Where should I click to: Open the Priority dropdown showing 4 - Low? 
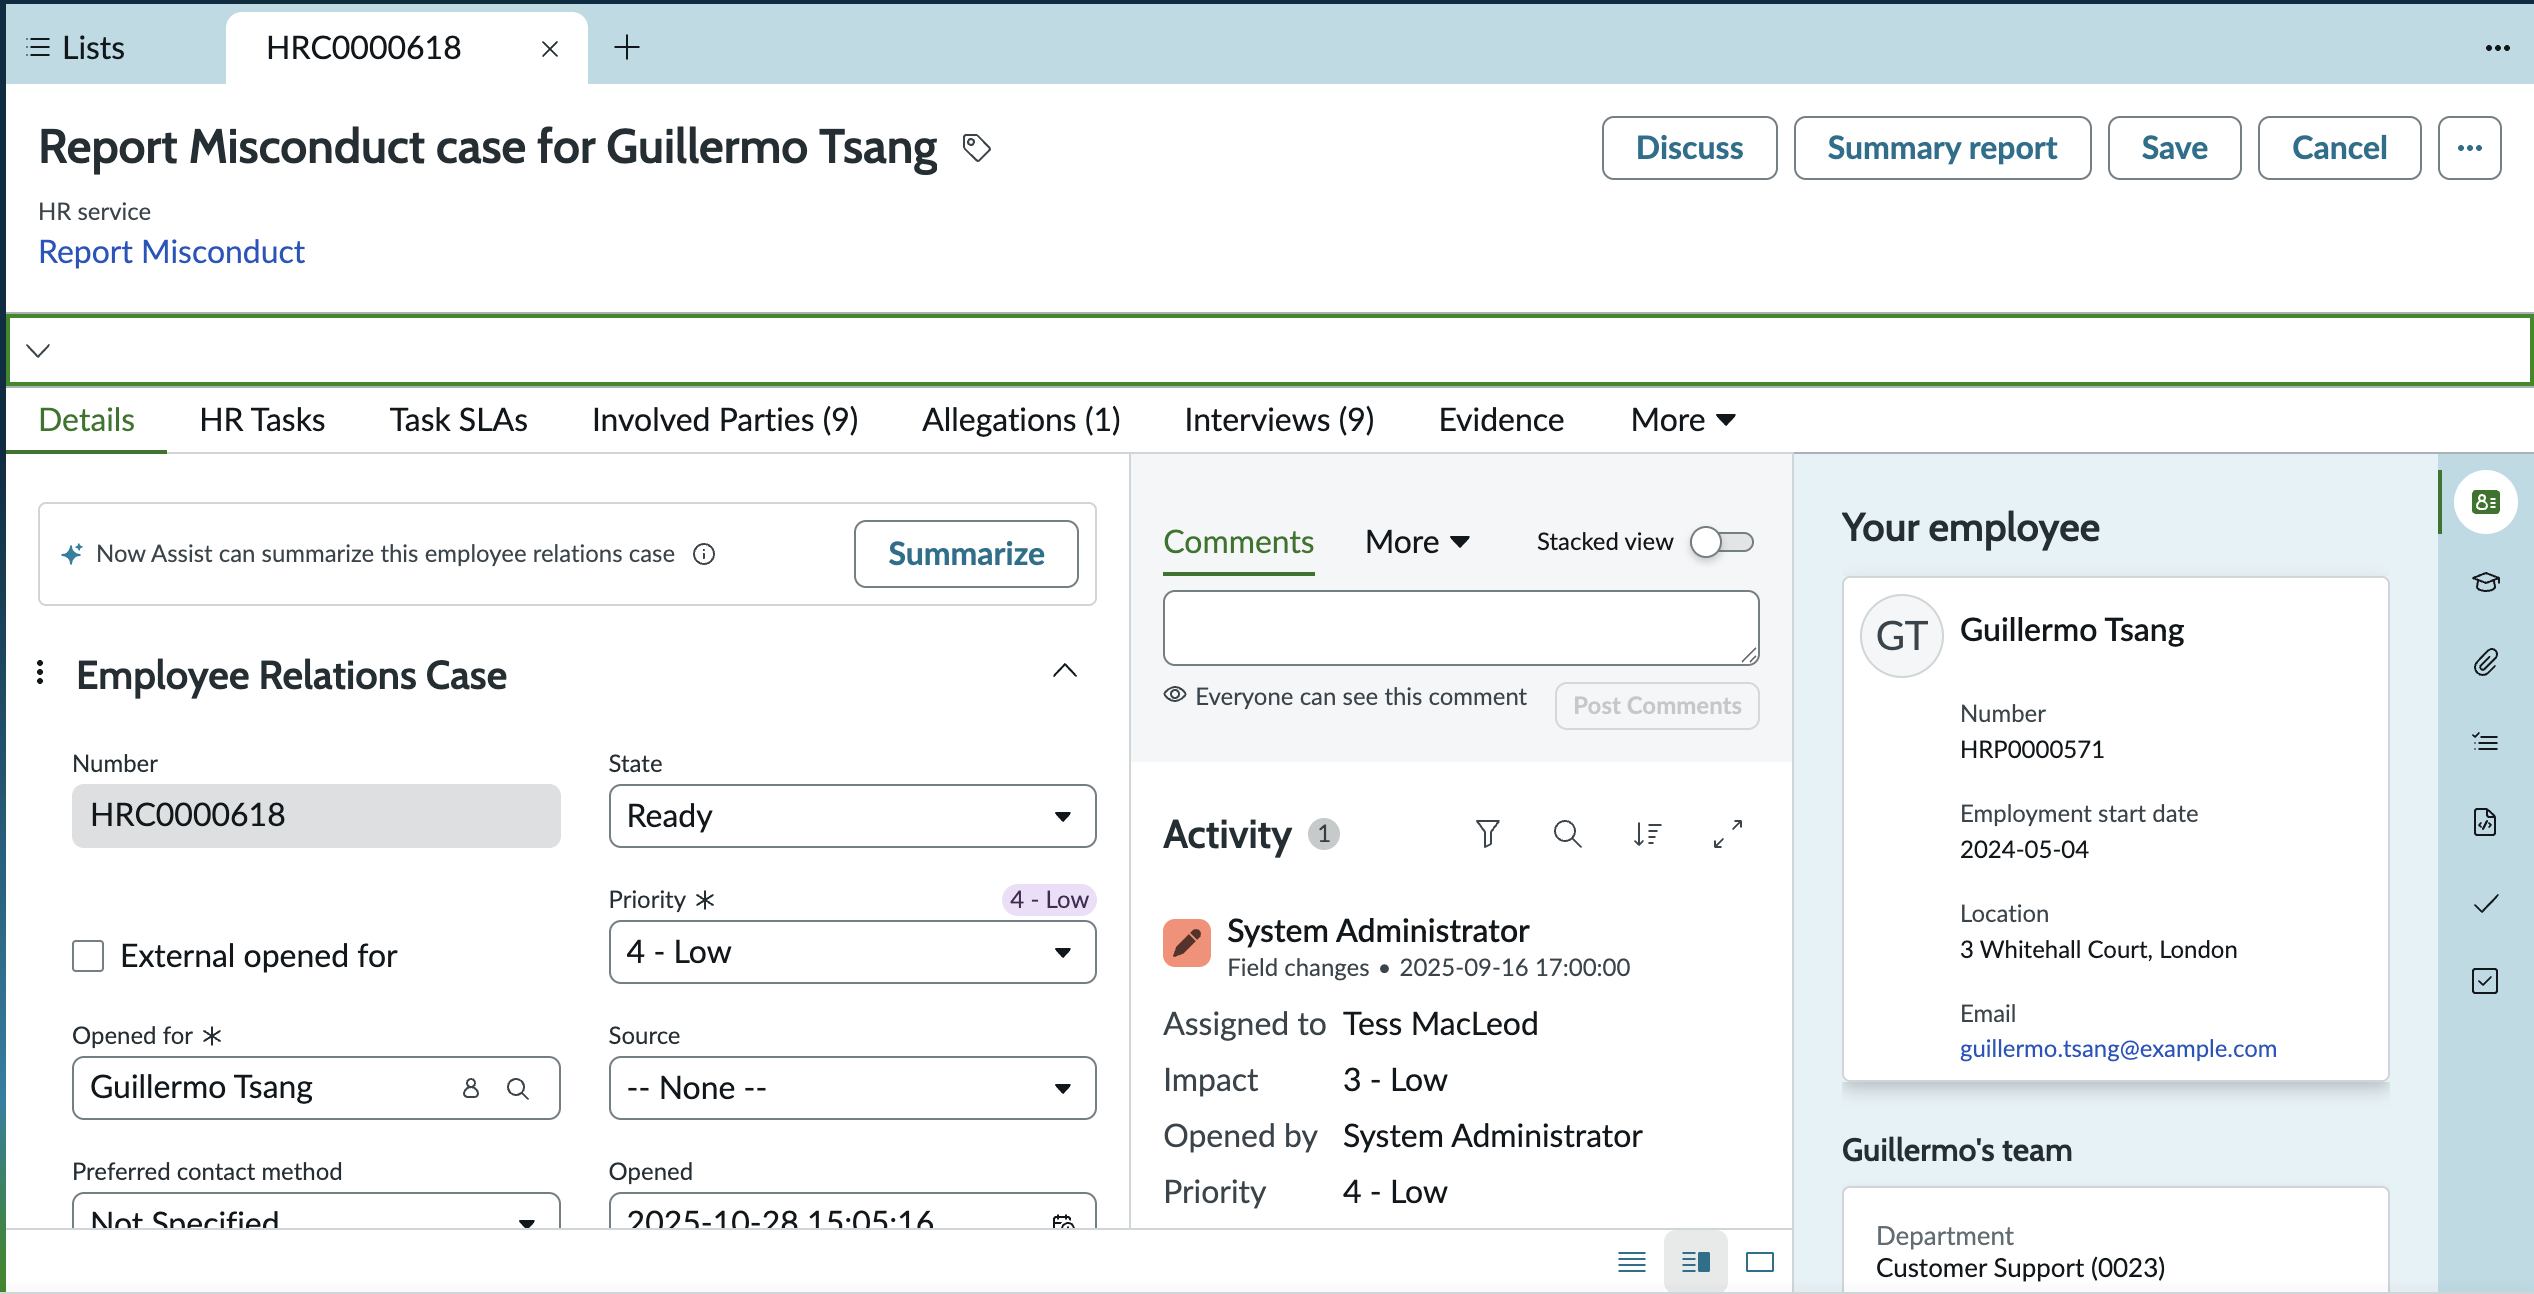[852, 952]
